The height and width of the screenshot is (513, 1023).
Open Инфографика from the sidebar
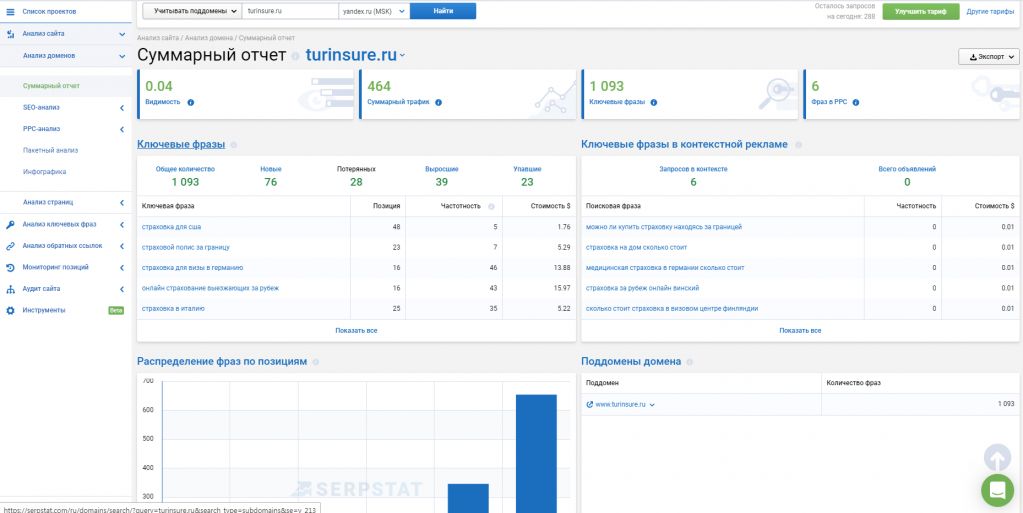[x=44, y=171]
